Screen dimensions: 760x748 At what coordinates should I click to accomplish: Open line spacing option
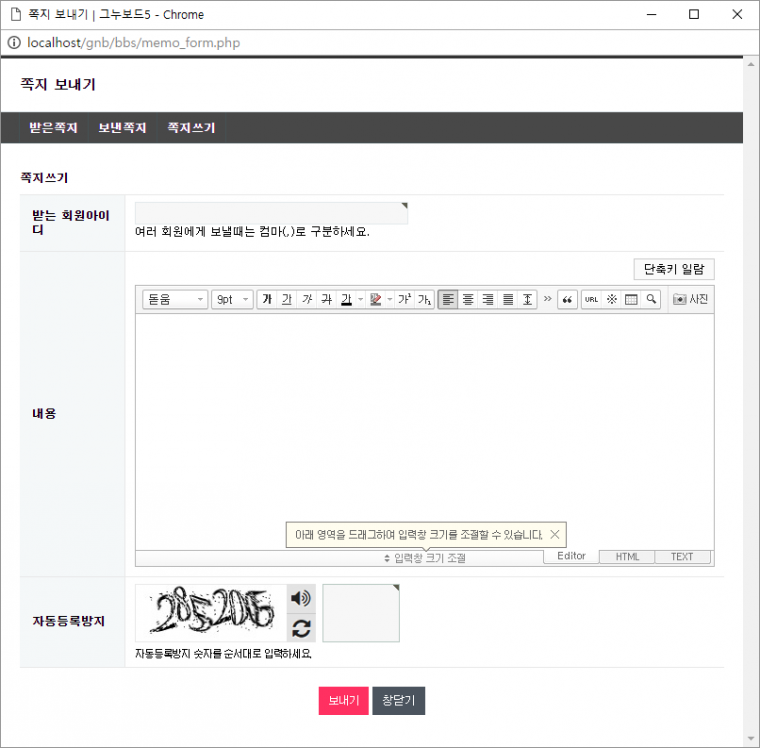[527, 299]
